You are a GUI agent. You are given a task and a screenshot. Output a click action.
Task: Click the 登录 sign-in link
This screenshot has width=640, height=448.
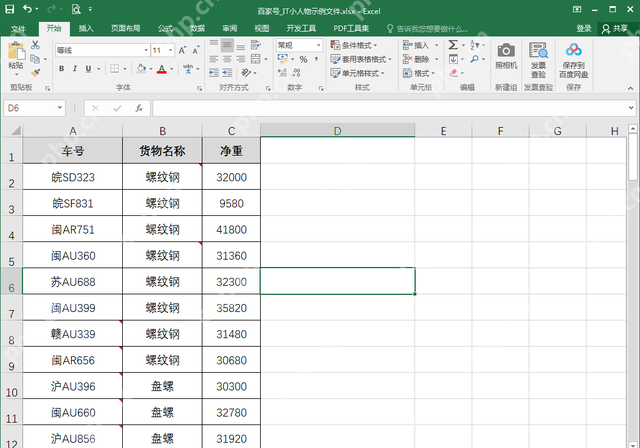click(583, 29)
